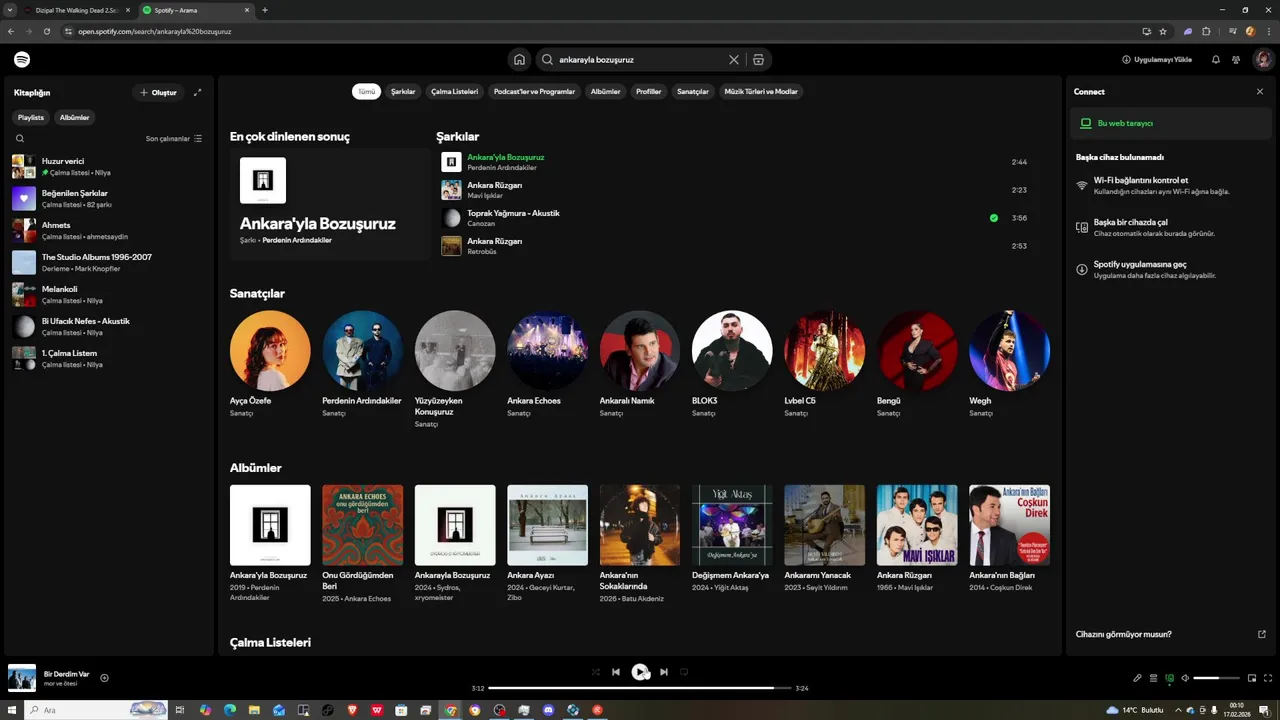Open Huzur verici playlist
The image size is (1280, 720).
point(109,166)
